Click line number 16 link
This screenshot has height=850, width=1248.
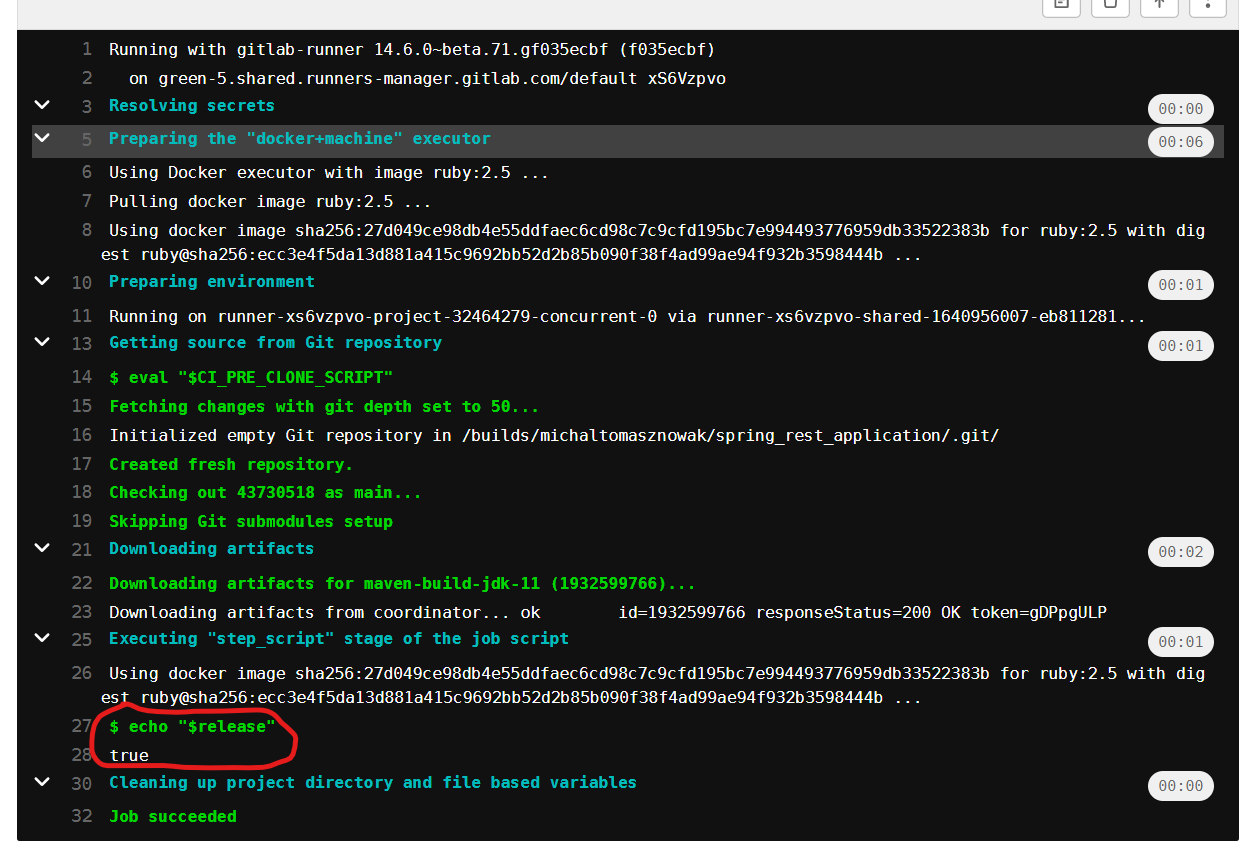click(x=81, y=435)
